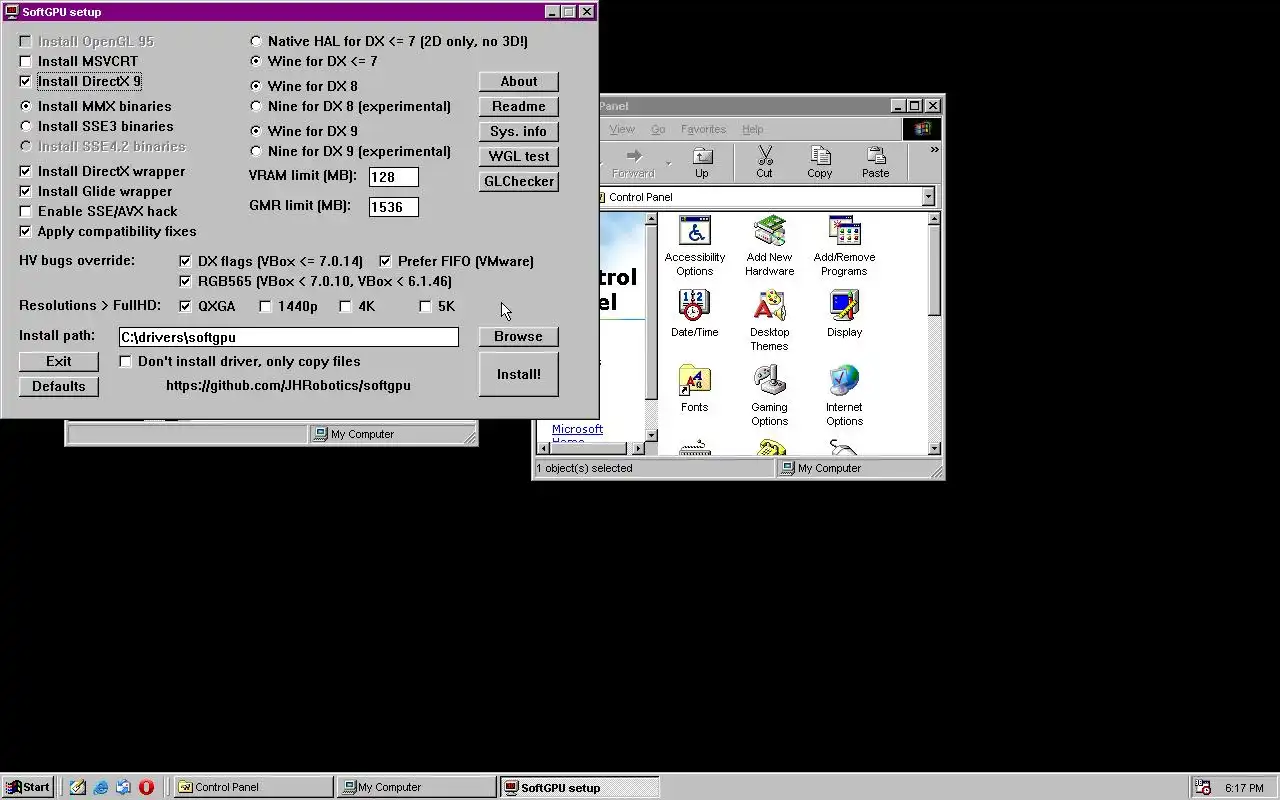The width and height of the screenshot is (1280, 800).
Task: Switch to Control Panel taskbar button
Action: 254,787
